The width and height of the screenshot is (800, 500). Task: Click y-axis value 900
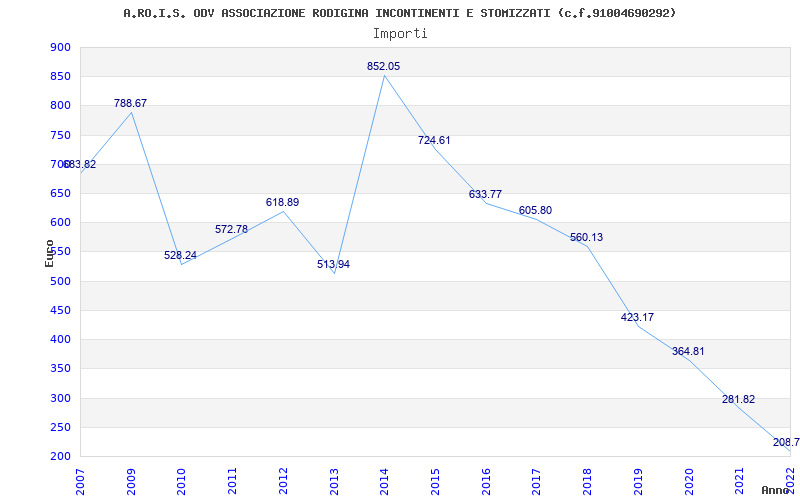pyautogui.click(x=60, y=47)
